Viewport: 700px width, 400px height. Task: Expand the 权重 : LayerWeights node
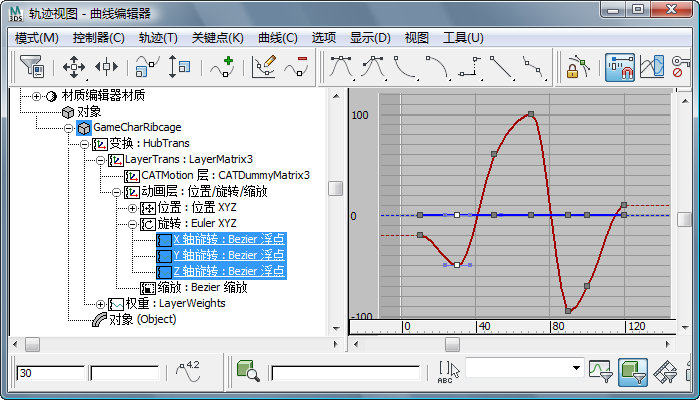click(100, 304)
